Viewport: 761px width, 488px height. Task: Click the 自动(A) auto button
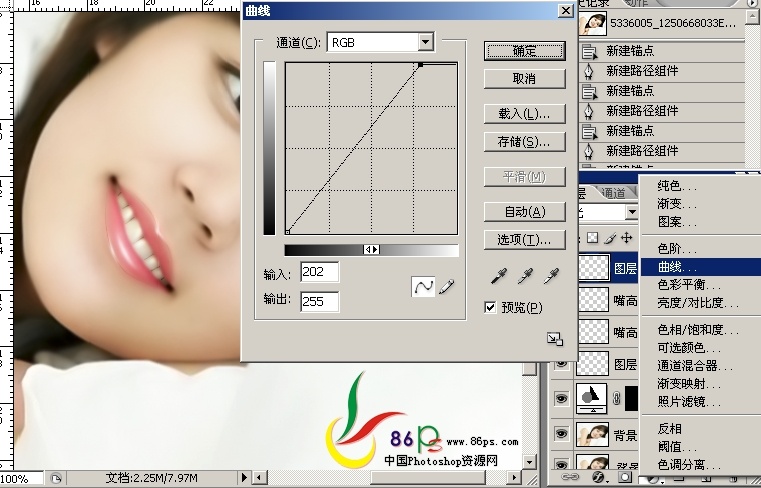pyautogui.click(x=525, y=212)
